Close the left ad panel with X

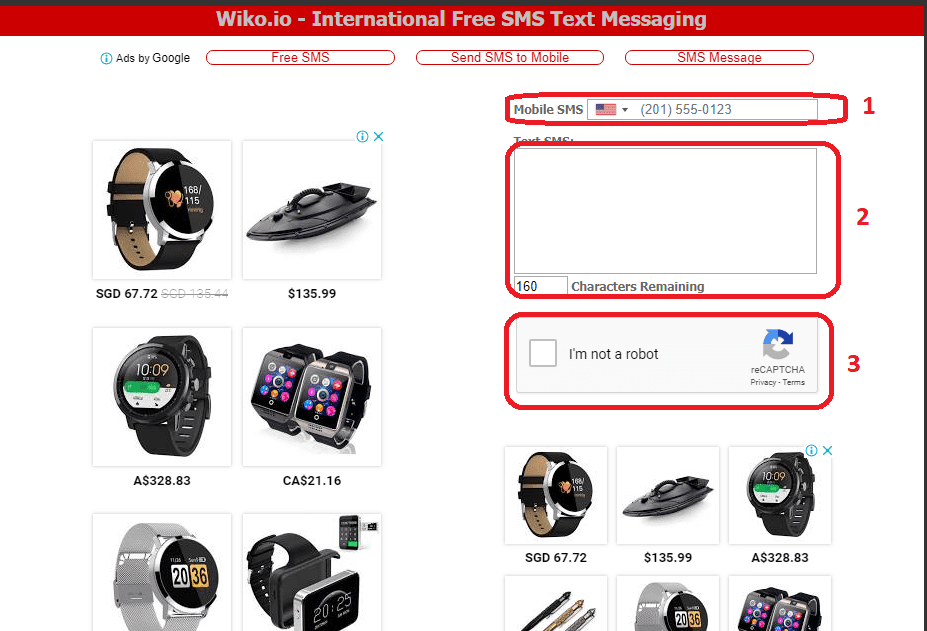[378, 137]
